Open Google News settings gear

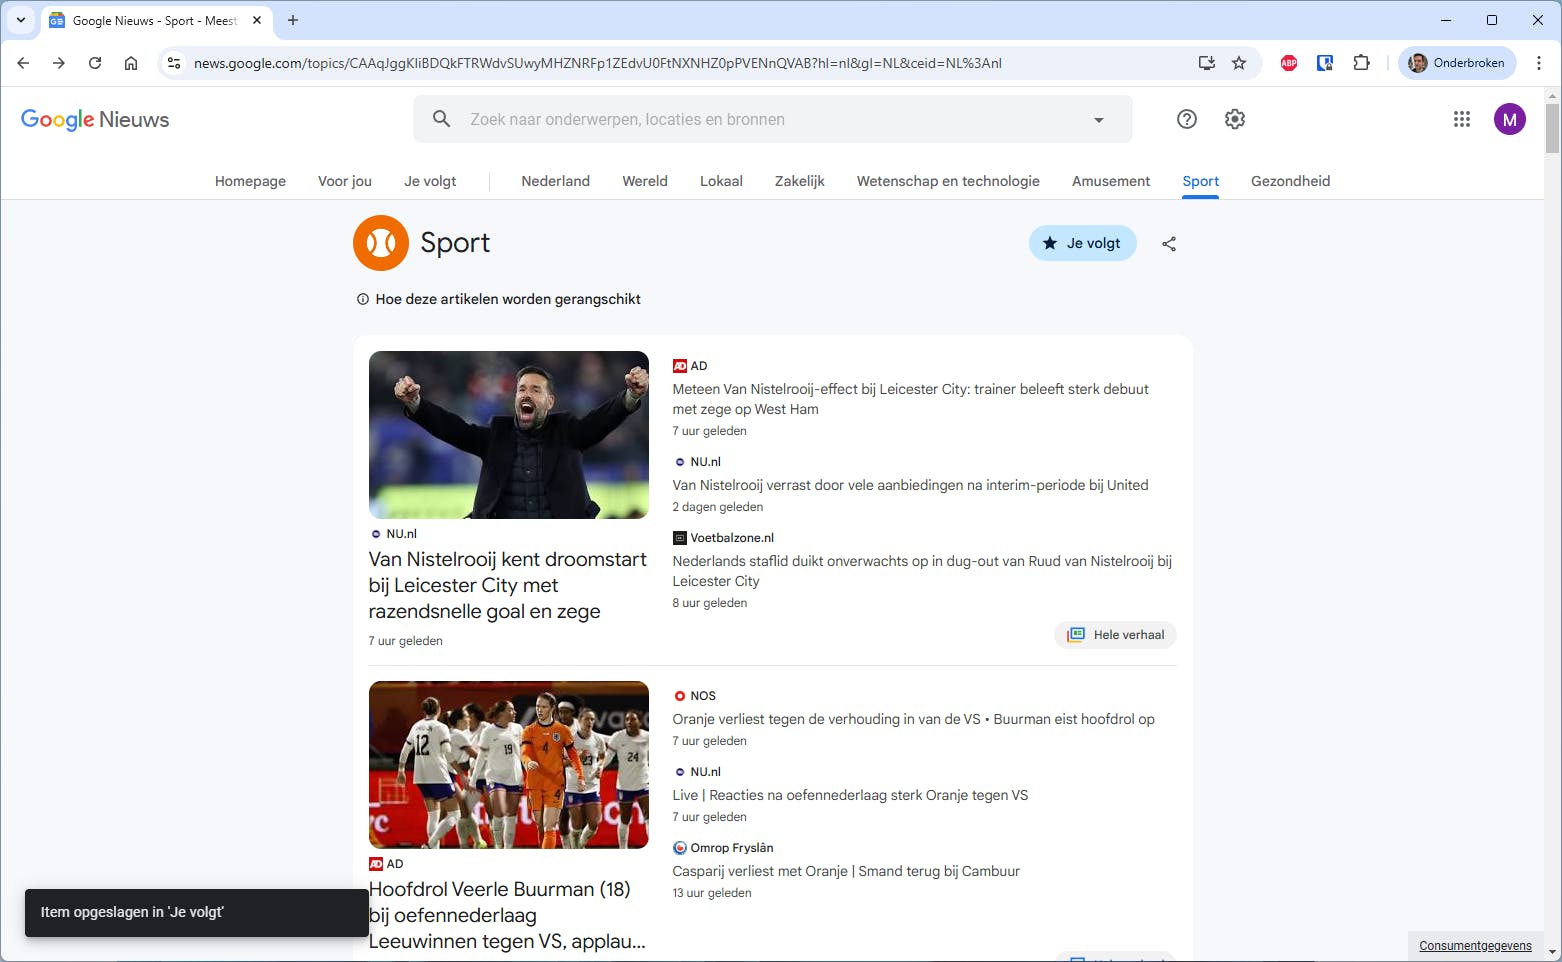[x=1234, y=119]
